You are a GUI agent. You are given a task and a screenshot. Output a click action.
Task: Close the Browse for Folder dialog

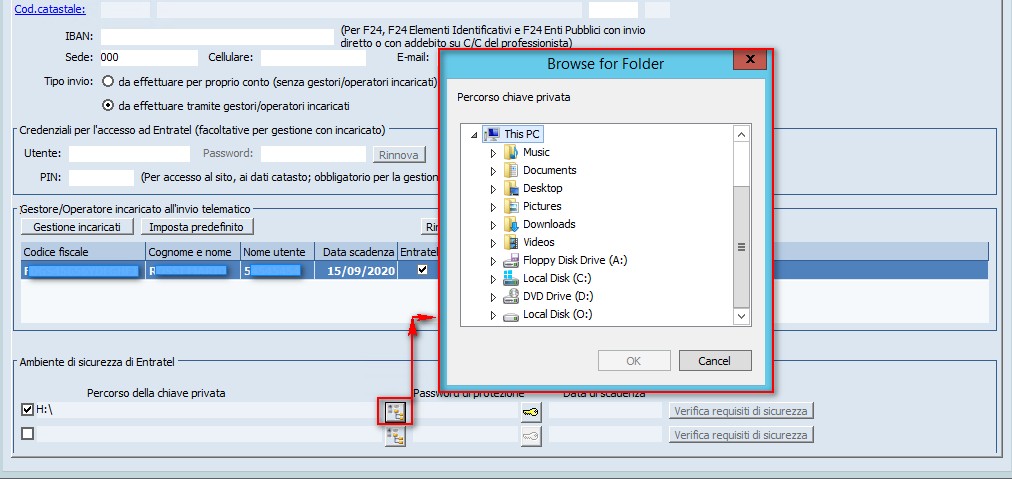(749, 59)
